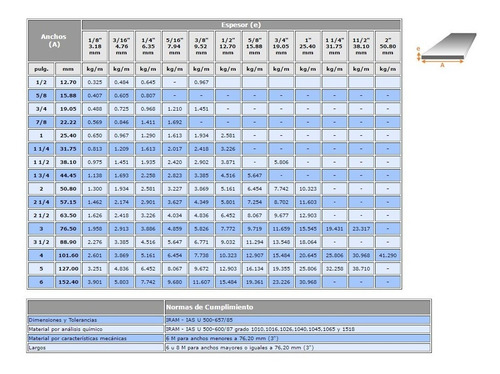Click 'Material por características mecánicas' label
The height and width of the screenshot is (374, 500).
pyautogui.click(x=96, y=338)
